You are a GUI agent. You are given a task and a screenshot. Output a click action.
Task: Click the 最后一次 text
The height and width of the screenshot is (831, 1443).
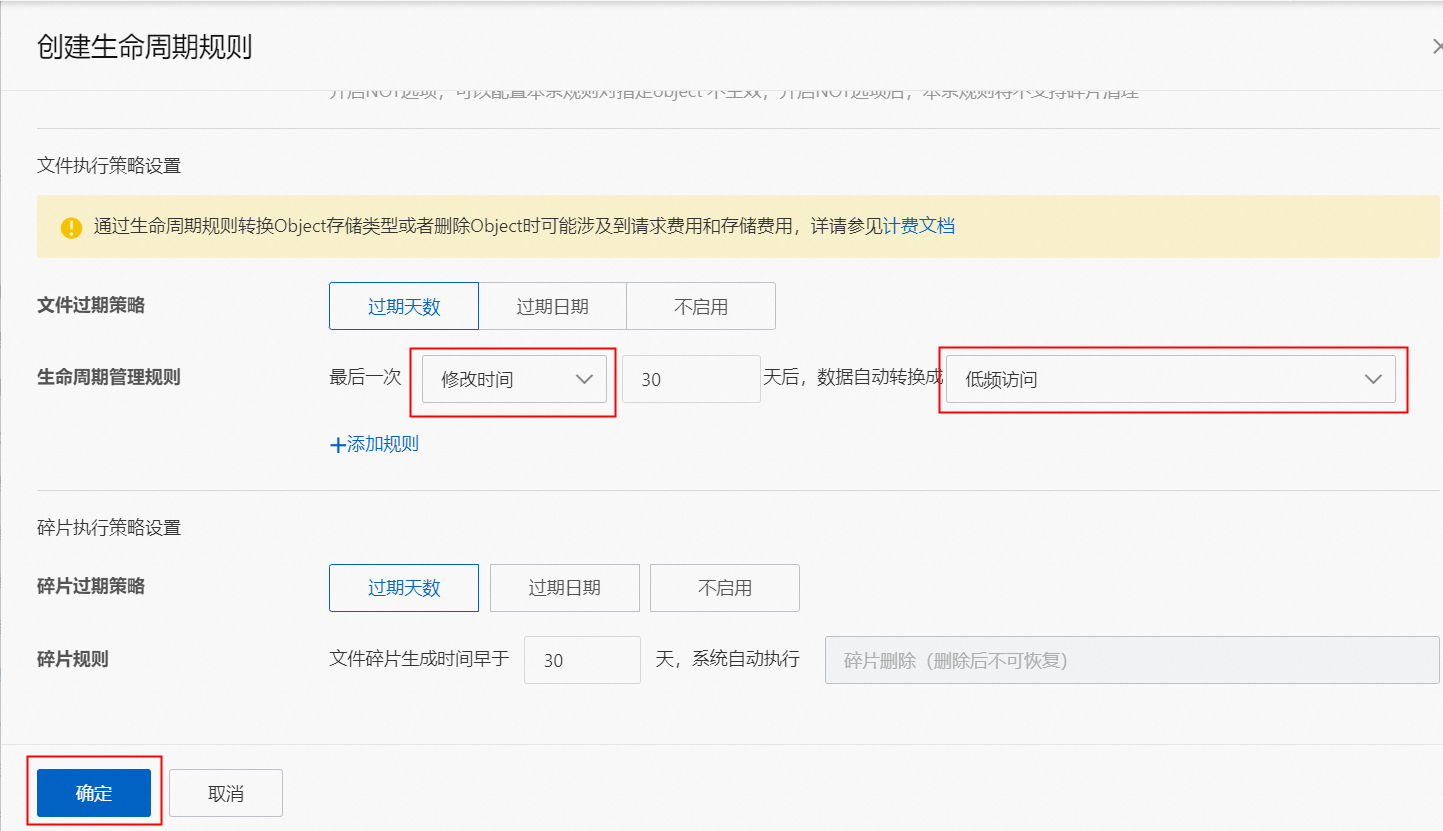tap(365, 378)
